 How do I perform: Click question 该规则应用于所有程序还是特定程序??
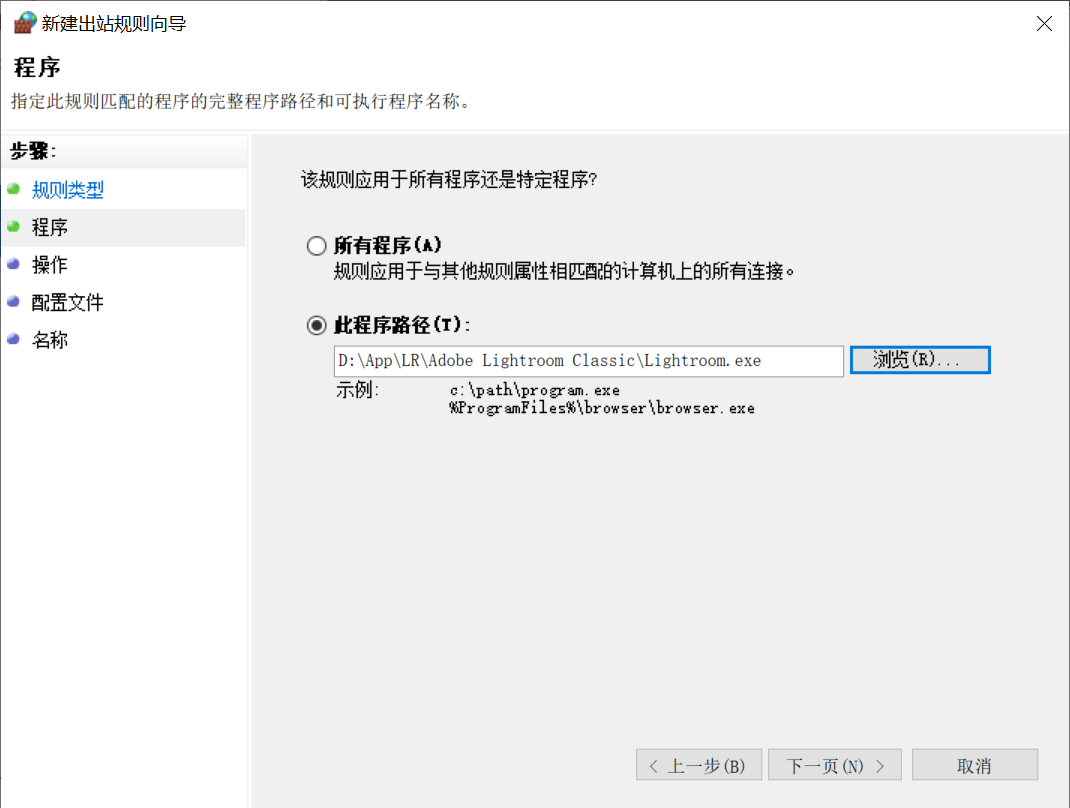[x=449, y=179]
